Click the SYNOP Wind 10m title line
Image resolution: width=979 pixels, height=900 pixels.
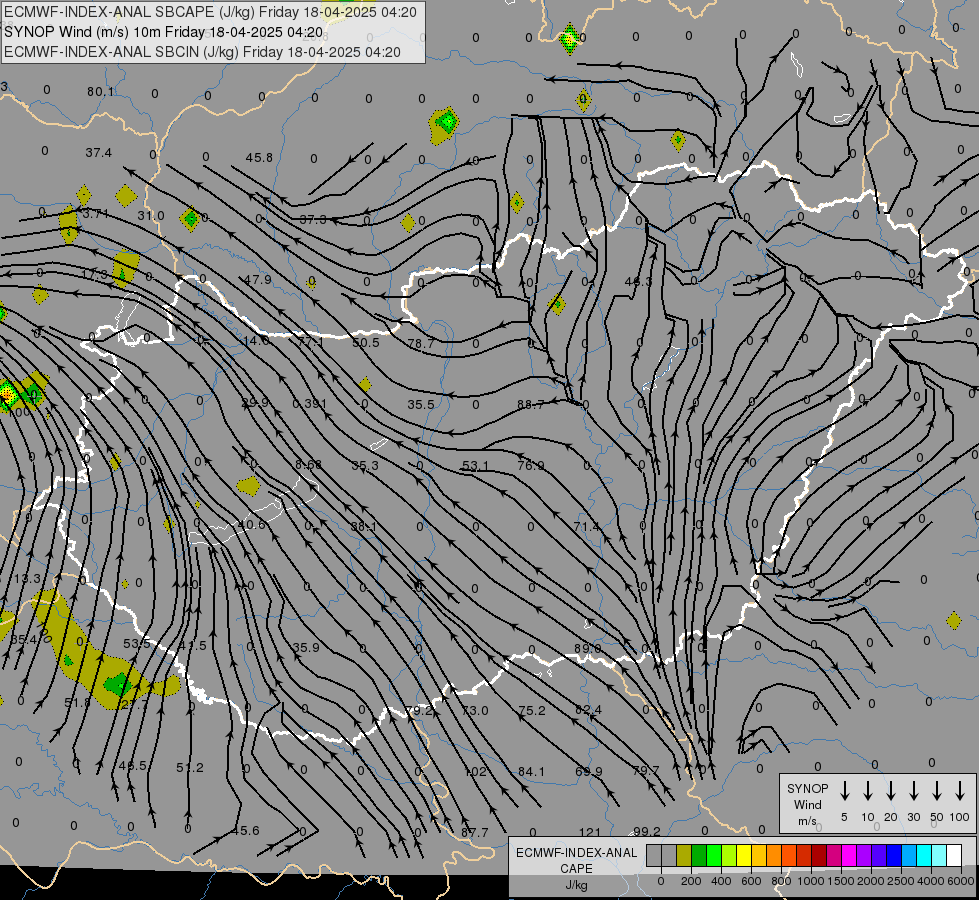(164, 32)
